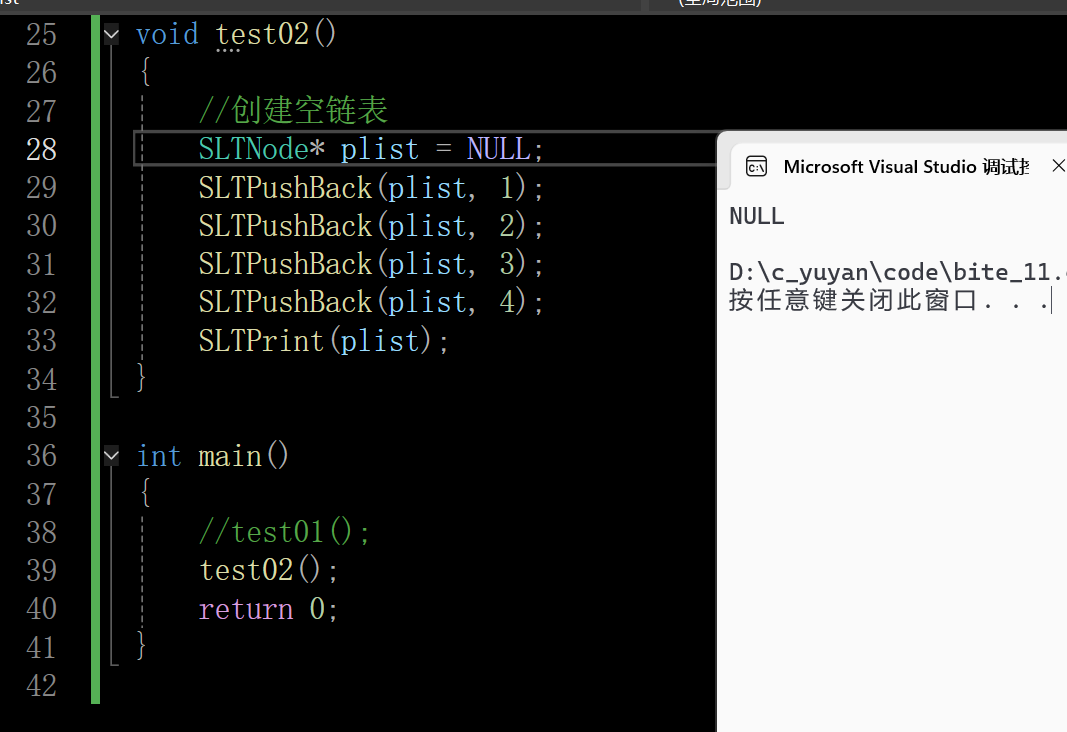Click the test02(); call inside main
The width and height of the screenshot is (1067, 732).
268,570
